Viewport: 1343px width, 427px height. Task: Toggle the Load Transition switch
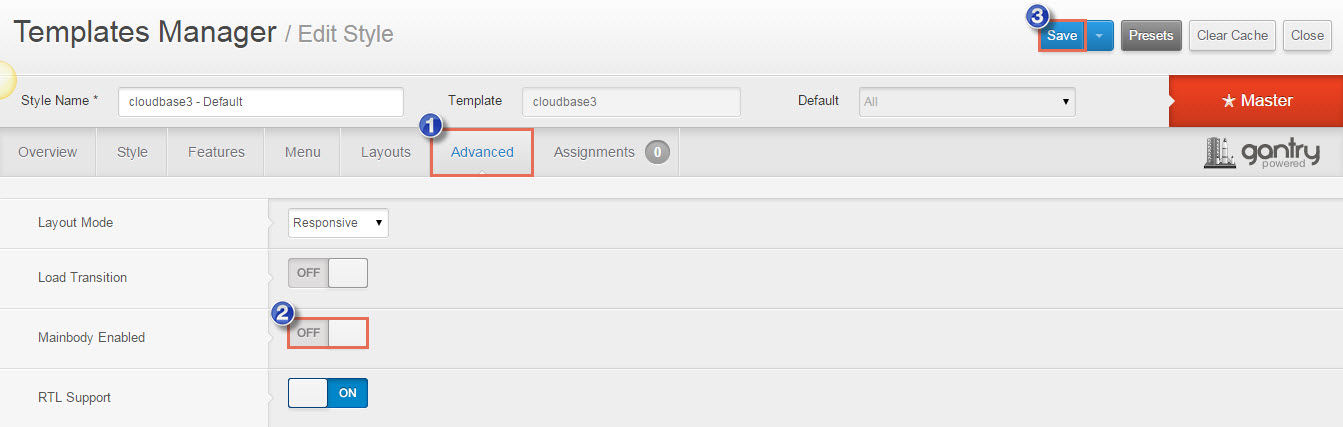click(x=328, y=273)
